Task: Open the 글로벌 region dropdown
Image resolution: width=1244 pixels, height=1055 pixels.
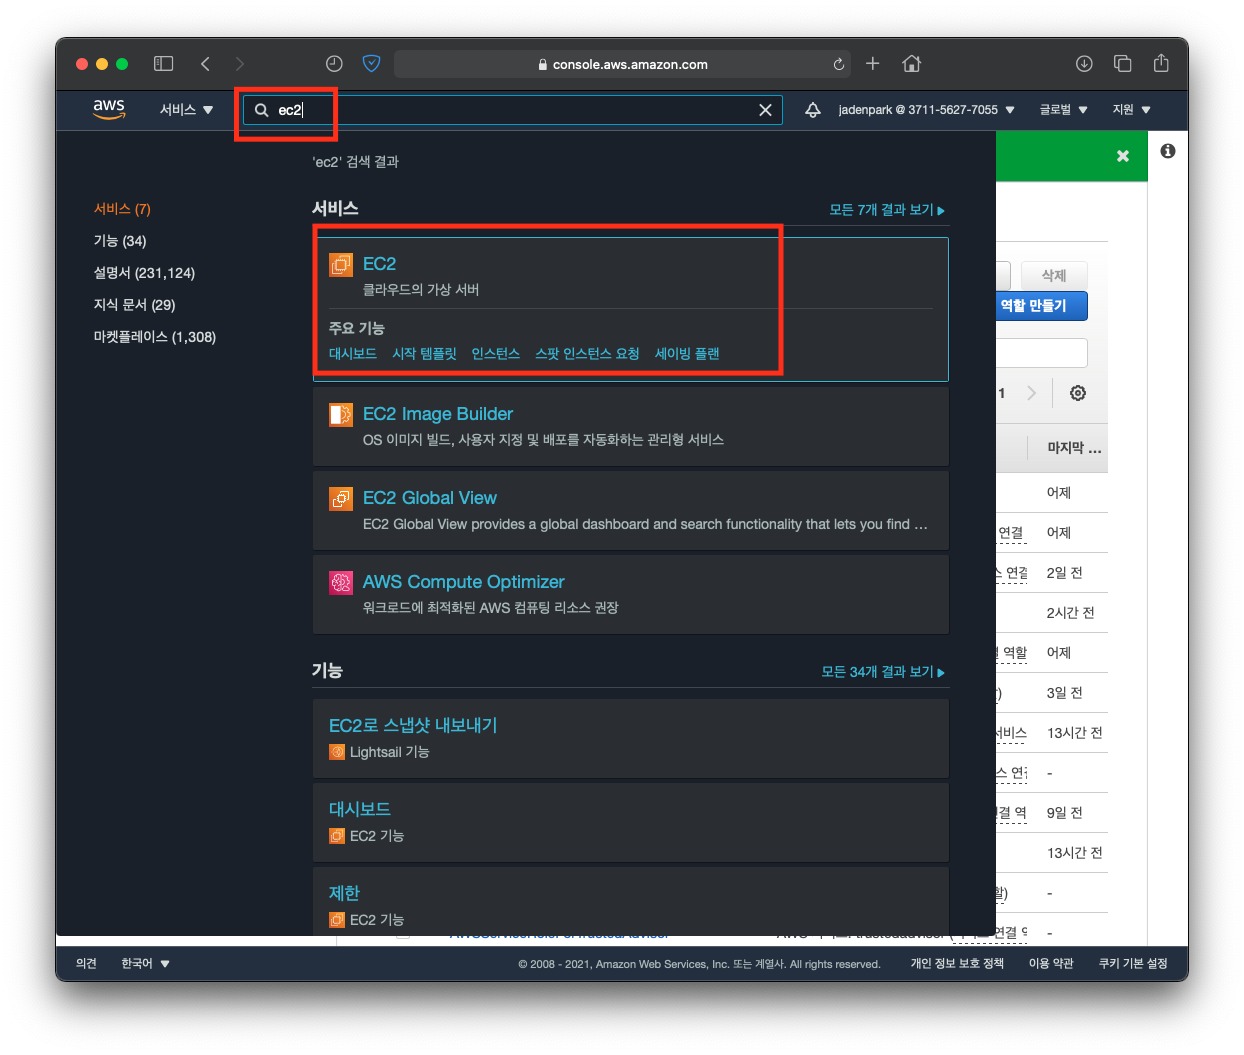Action: 1063,110
